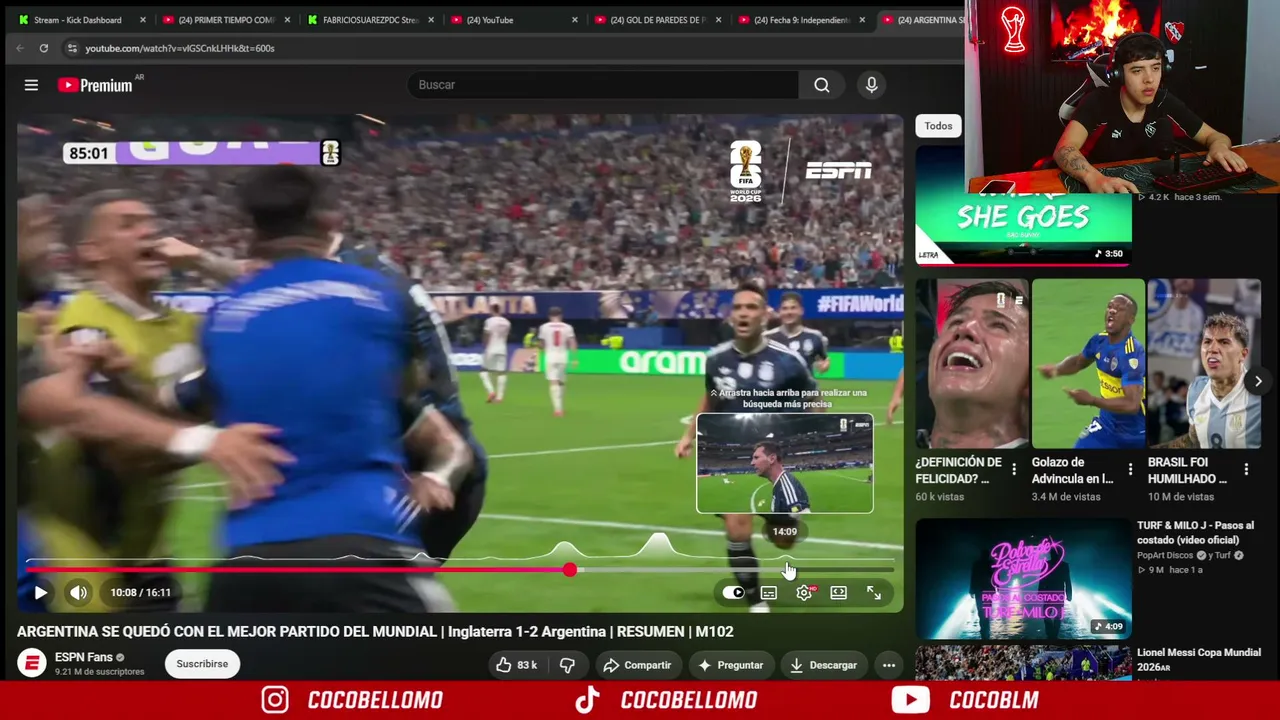Go to YouTube Premium home logo
Image resolution: width=1280 pixels, height=720 pixels.
coord(96,85)
